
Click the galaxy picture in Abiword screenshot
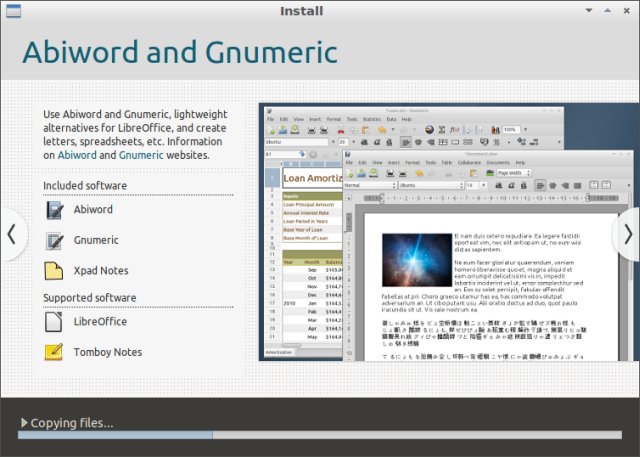click(x=417, y=260)
